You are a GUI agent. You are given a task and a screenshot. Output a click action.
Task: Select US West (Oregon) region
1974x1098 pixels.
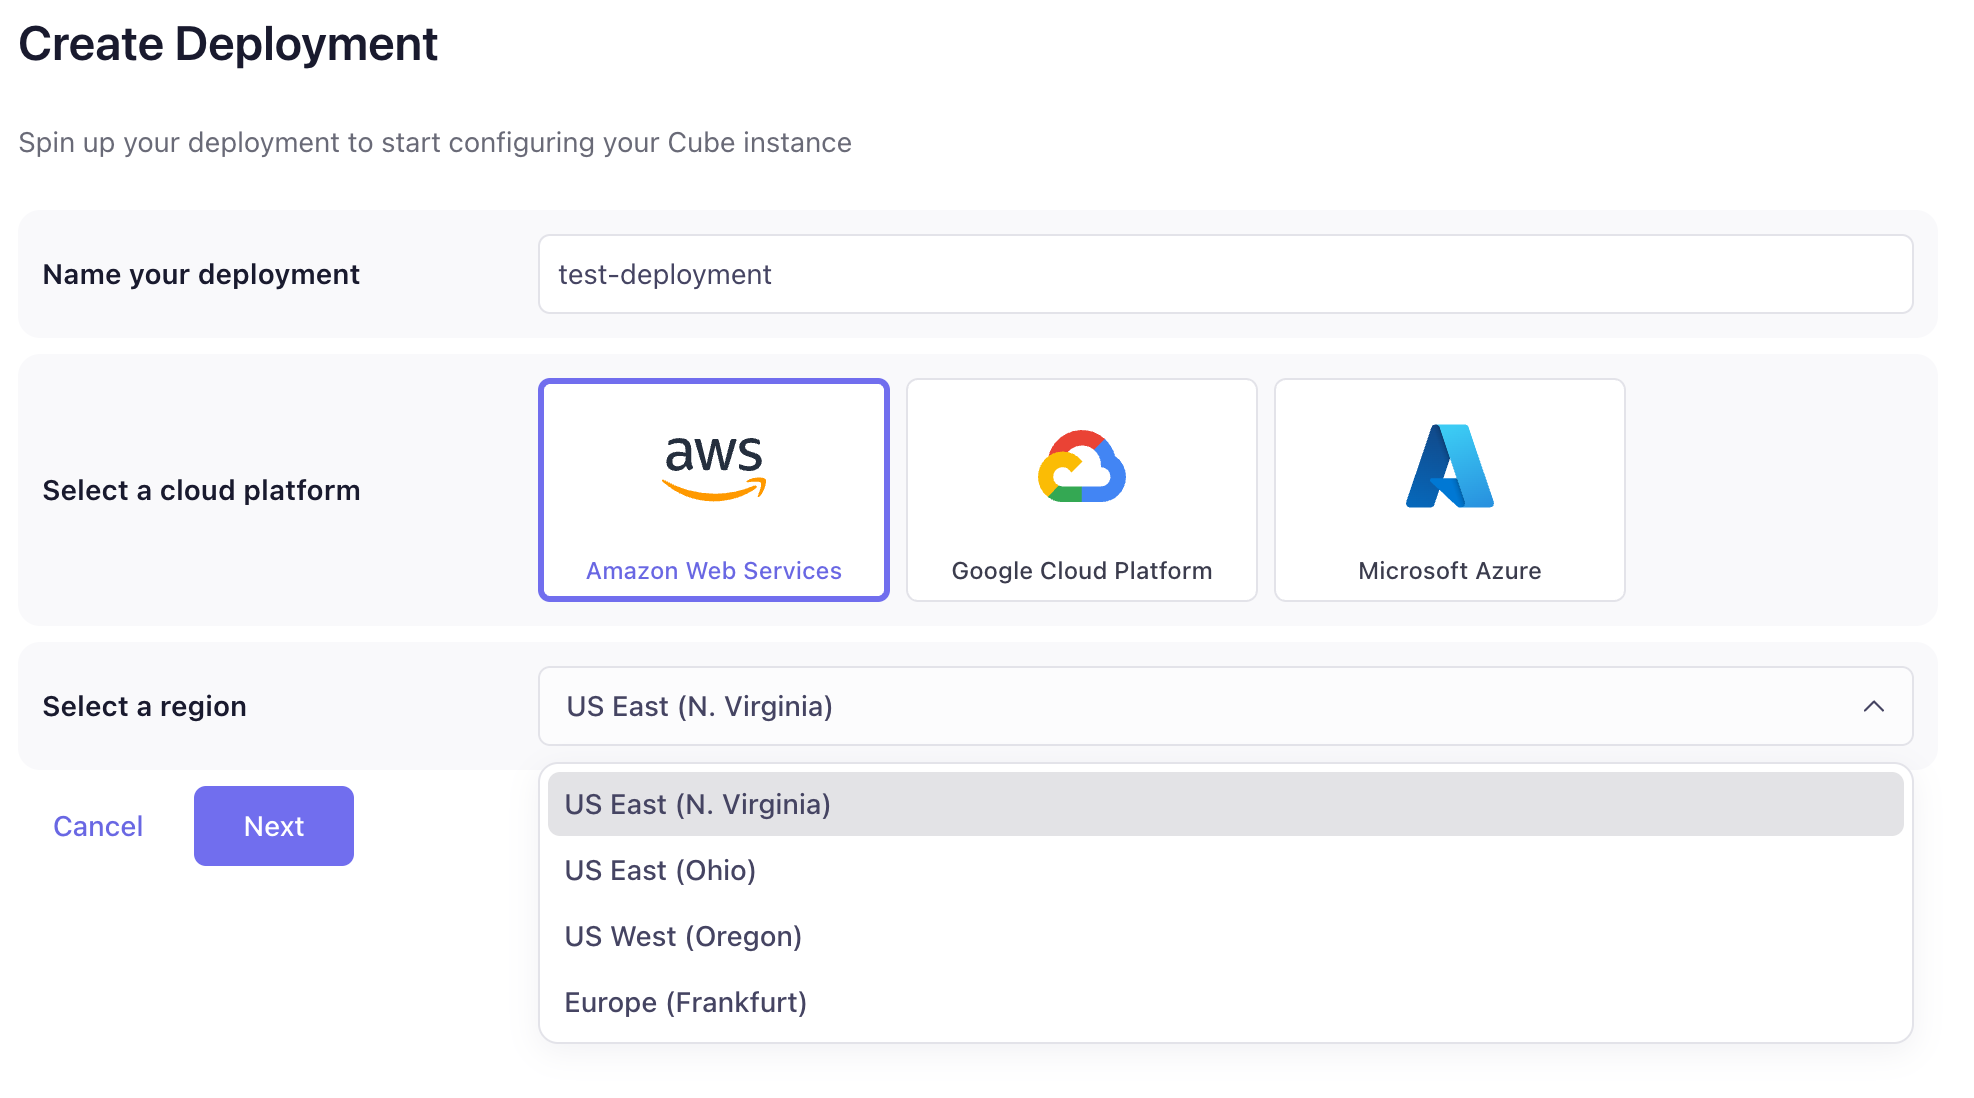click(x=1226, y=936)
